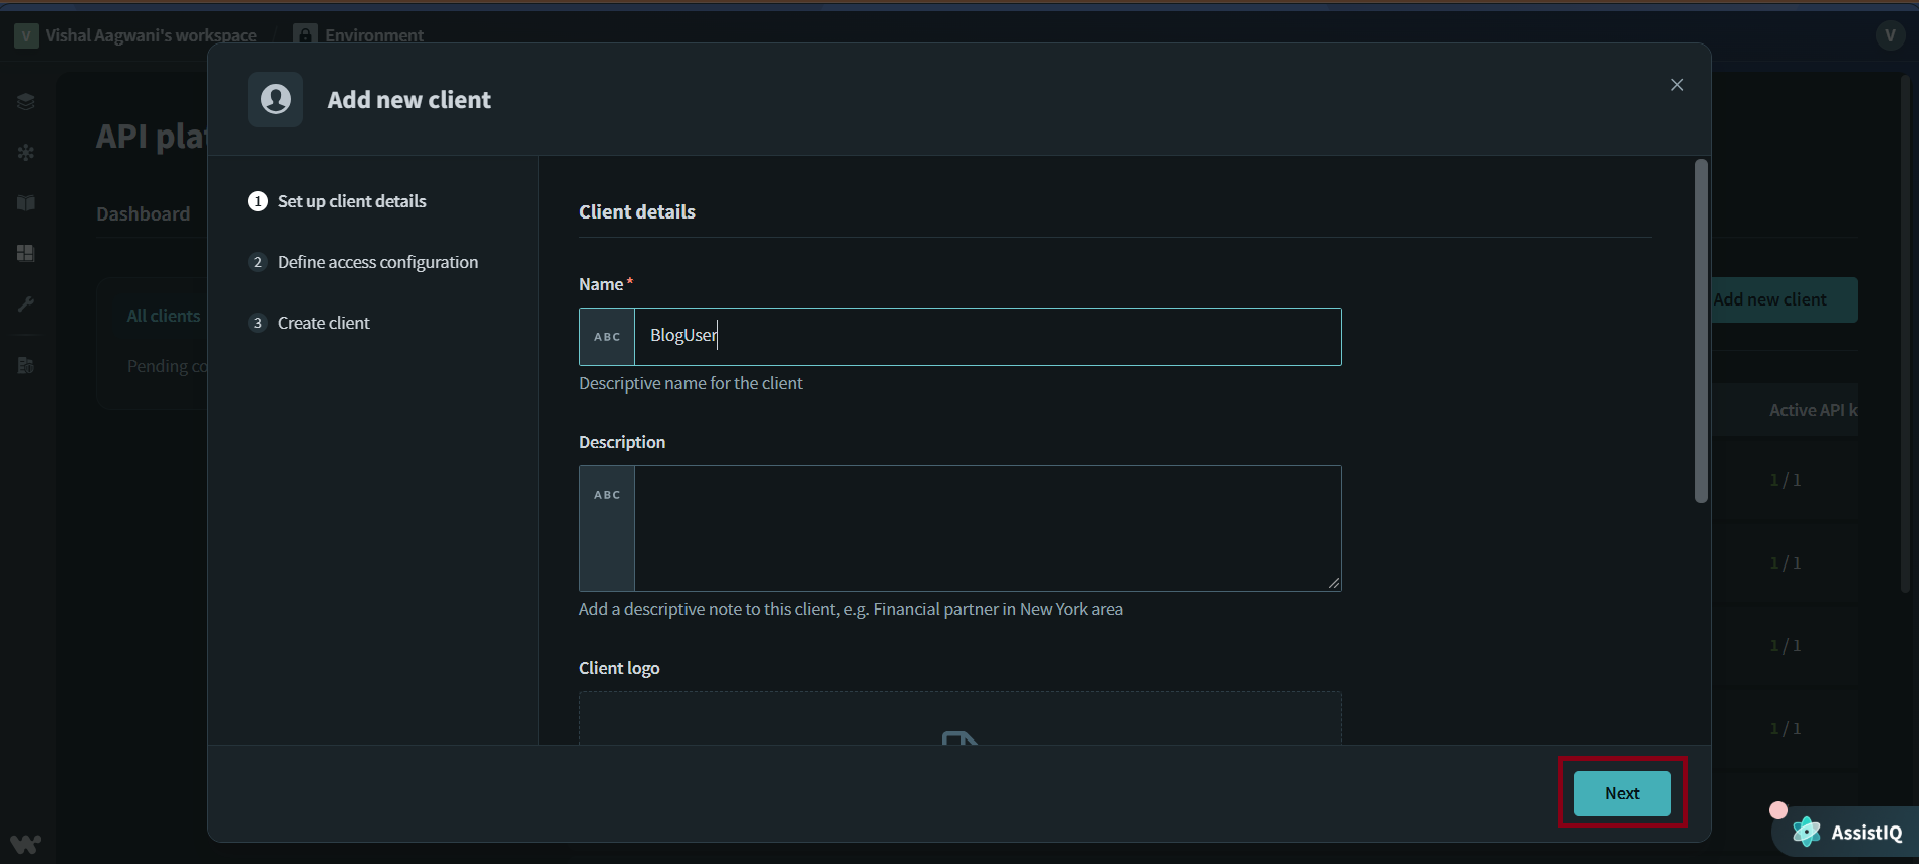
Task: Select All clients in the background list
Action: (163, 316)
